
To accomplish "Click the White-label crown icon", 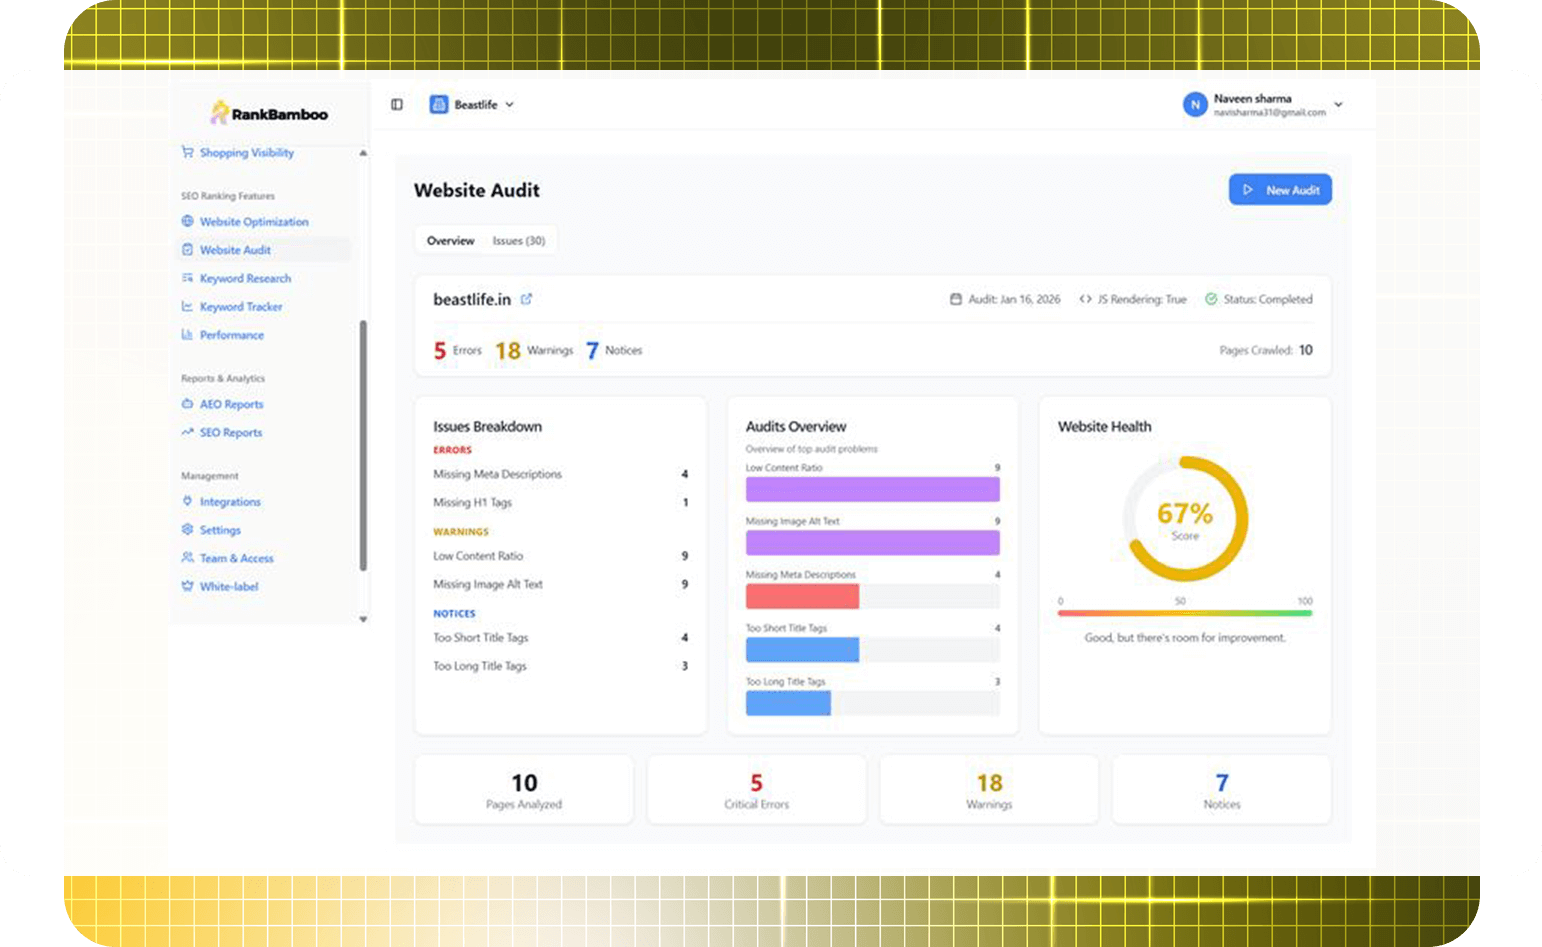I will (x=187, y=586).
